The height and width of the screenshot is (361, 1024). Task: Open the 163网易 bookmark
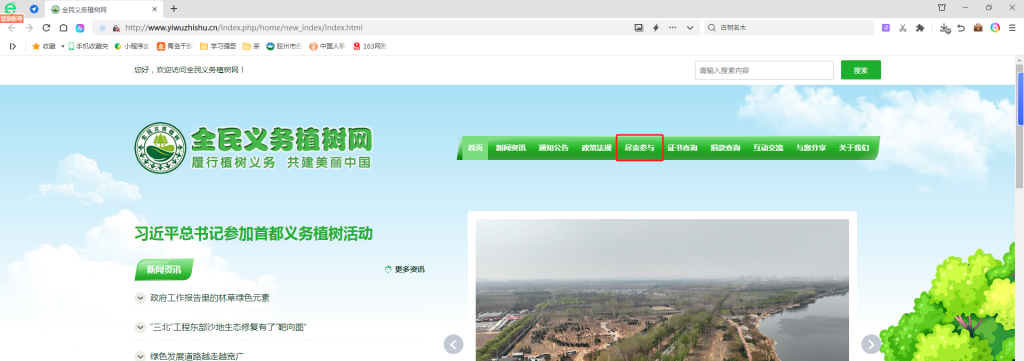click(x=370, y=46)
